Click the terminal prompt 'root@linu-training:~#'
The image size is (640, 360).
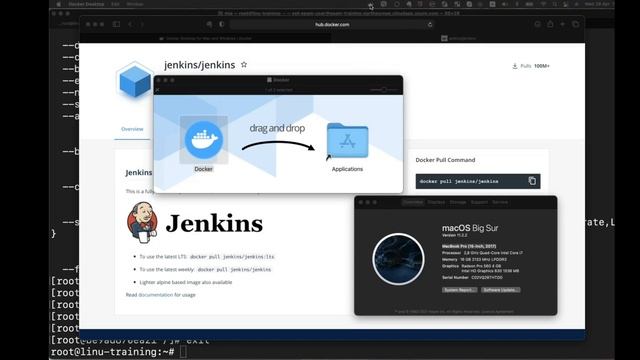point(113,351)
